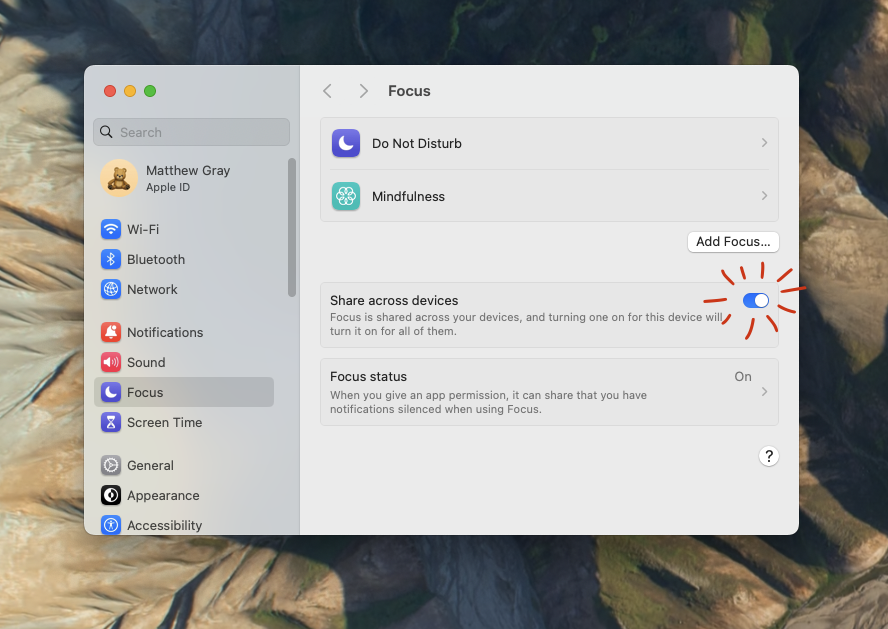Image resolution: width=888 pixels, height=629 pixels.
Task: Click the Mindfulness flower icon
Action: [346, 197]
